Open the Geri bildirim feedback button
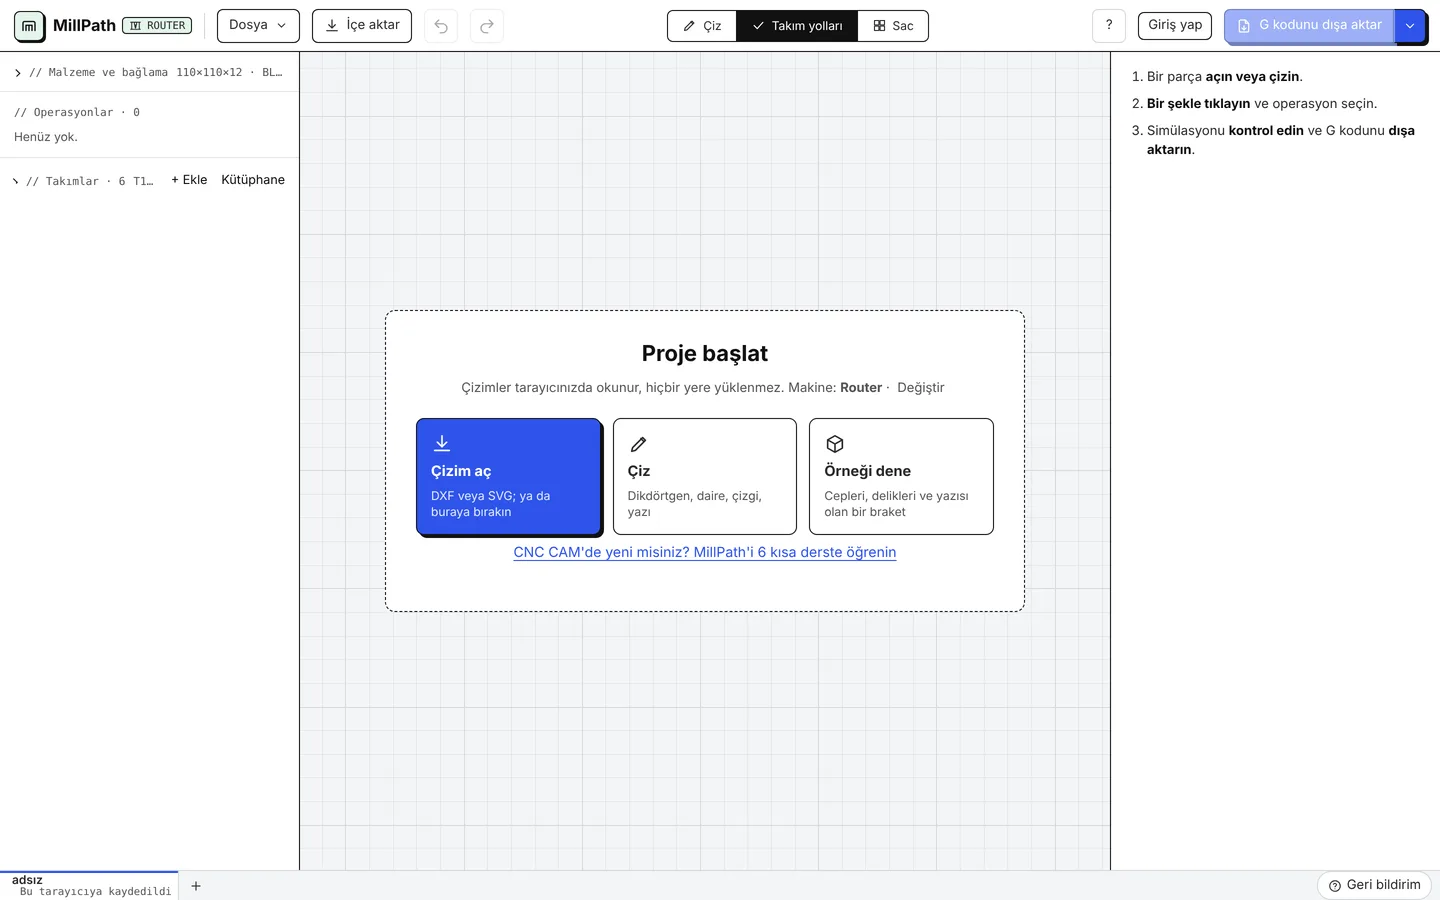This screenshot has width=1440, height=900. (1375, 885)
